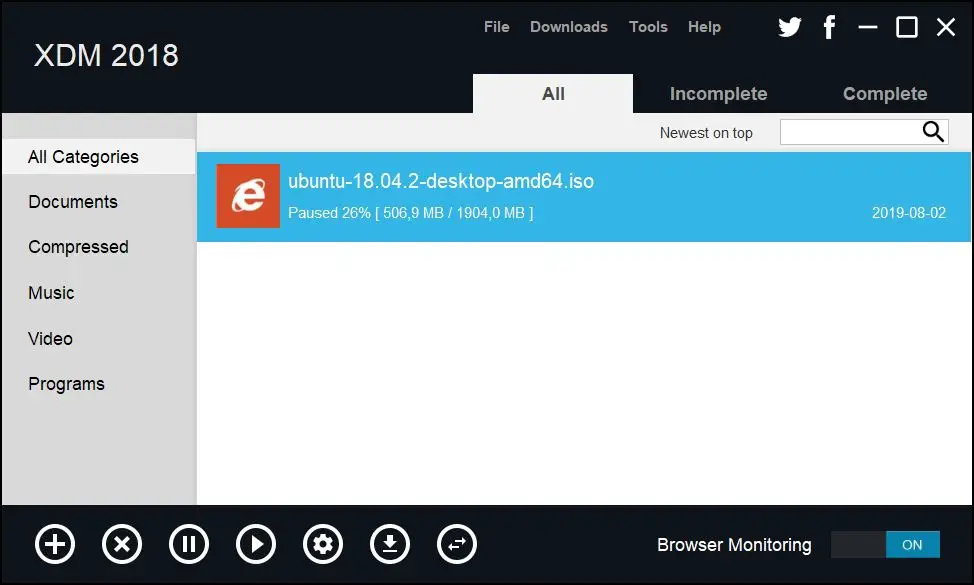This screenshot has height=585, width=974.
Task: Click the XDM 2018 title
Action: (x=106, y=56)
